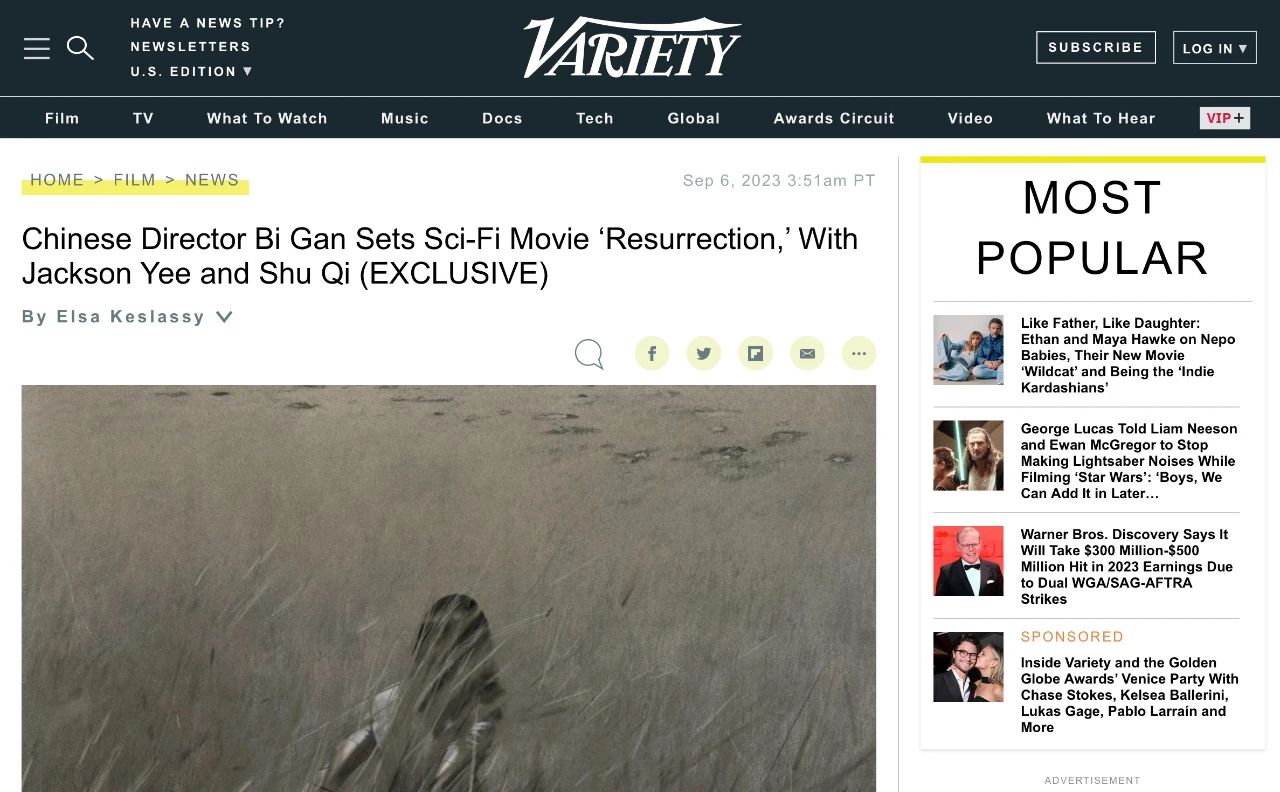Share article on Twitter
The height and width of the screenshot is (792, 1280).
[x=704, y=353]
